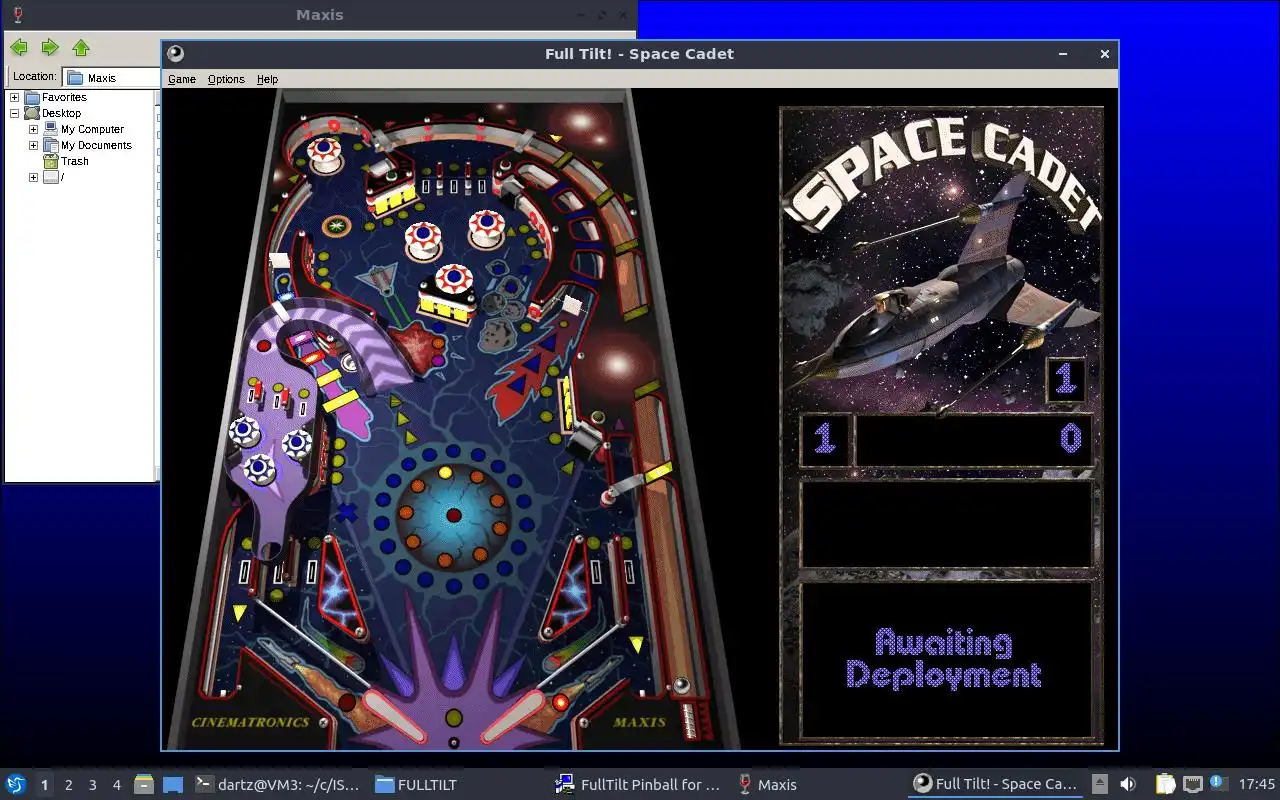The width and height of the screenshot is (1280, 800).
Task: Click the top-left bumper on the table
Action: click(324, 155)
